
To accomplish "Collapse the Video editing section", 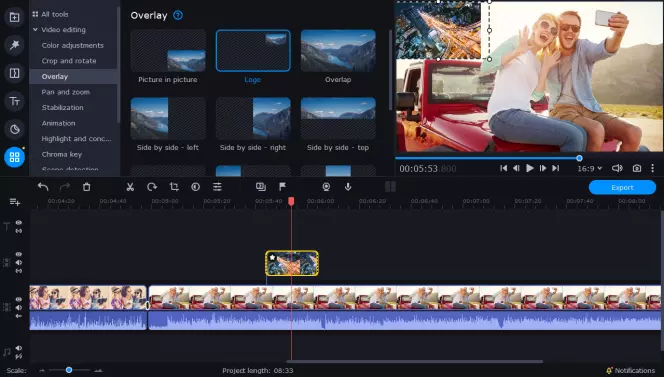I will (x=35, y=30).
